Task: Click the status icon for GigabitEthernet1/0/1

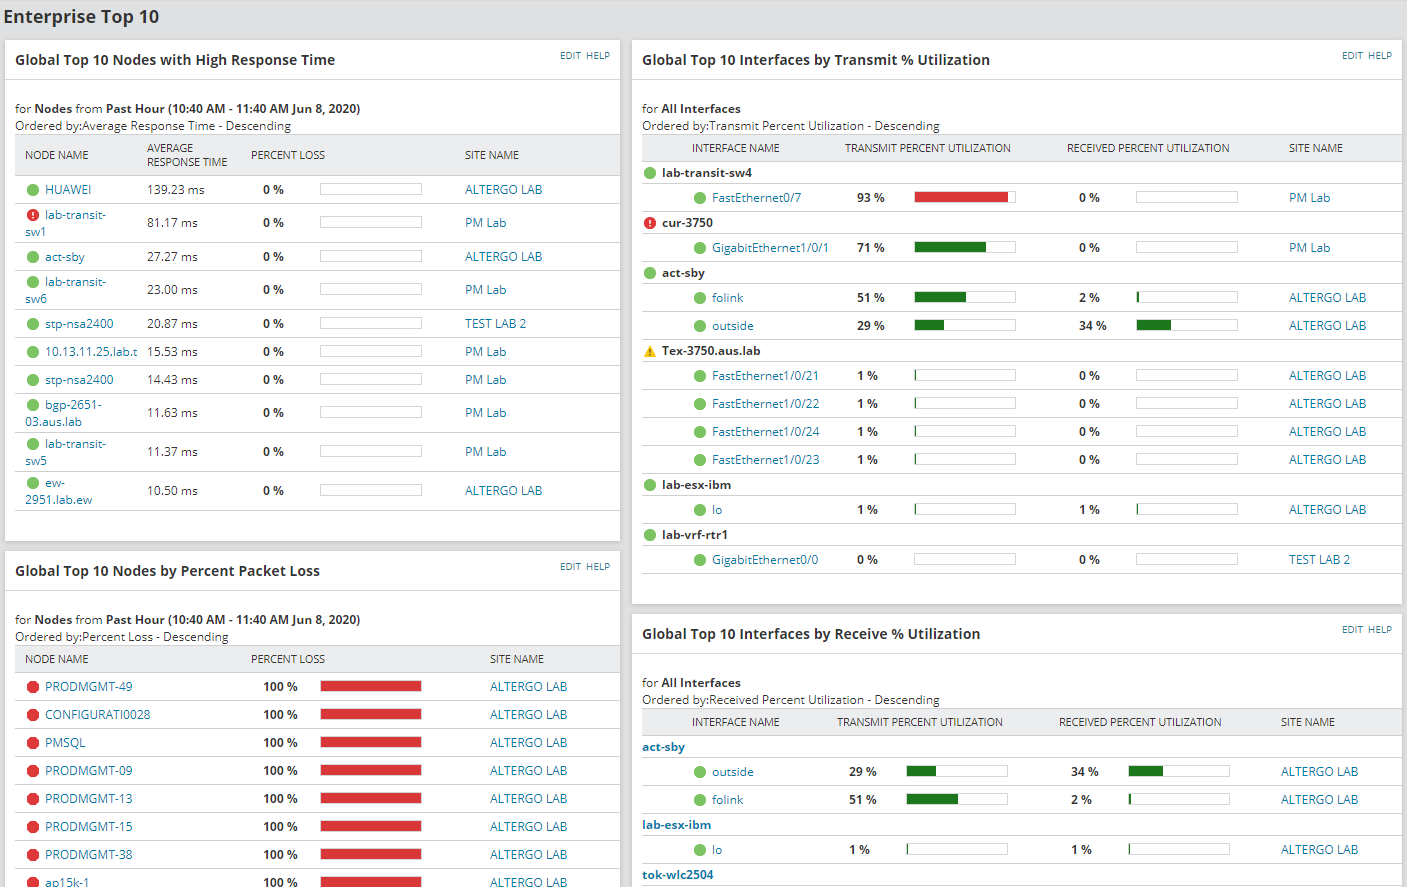Action: point(700,248)
